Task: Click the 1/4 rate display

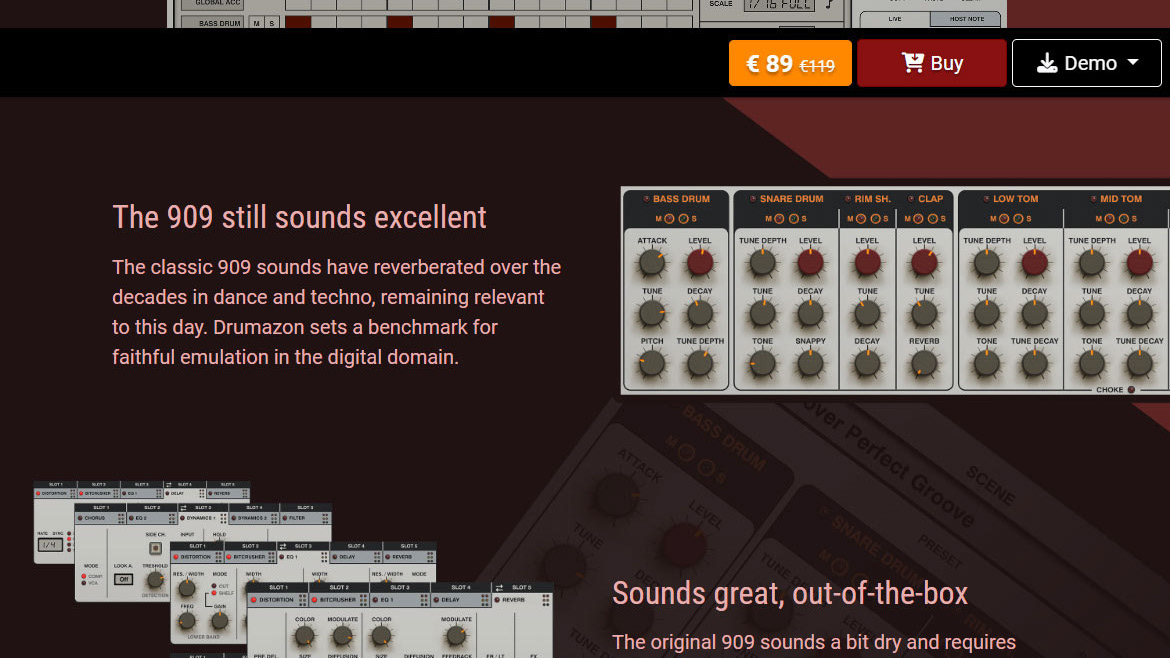Action: (50, 545)
